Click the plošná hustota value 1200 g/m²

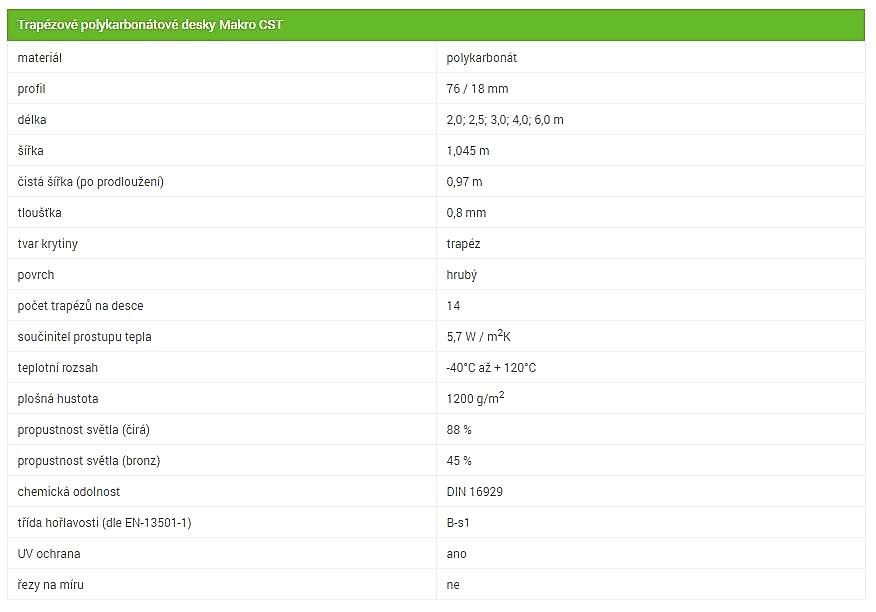[x=475, y=398]
